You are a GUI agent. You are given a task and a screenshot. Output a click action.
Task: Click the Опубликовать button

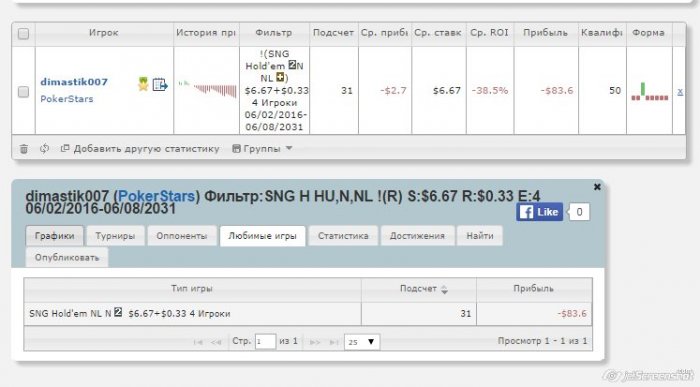coord(67,258)
